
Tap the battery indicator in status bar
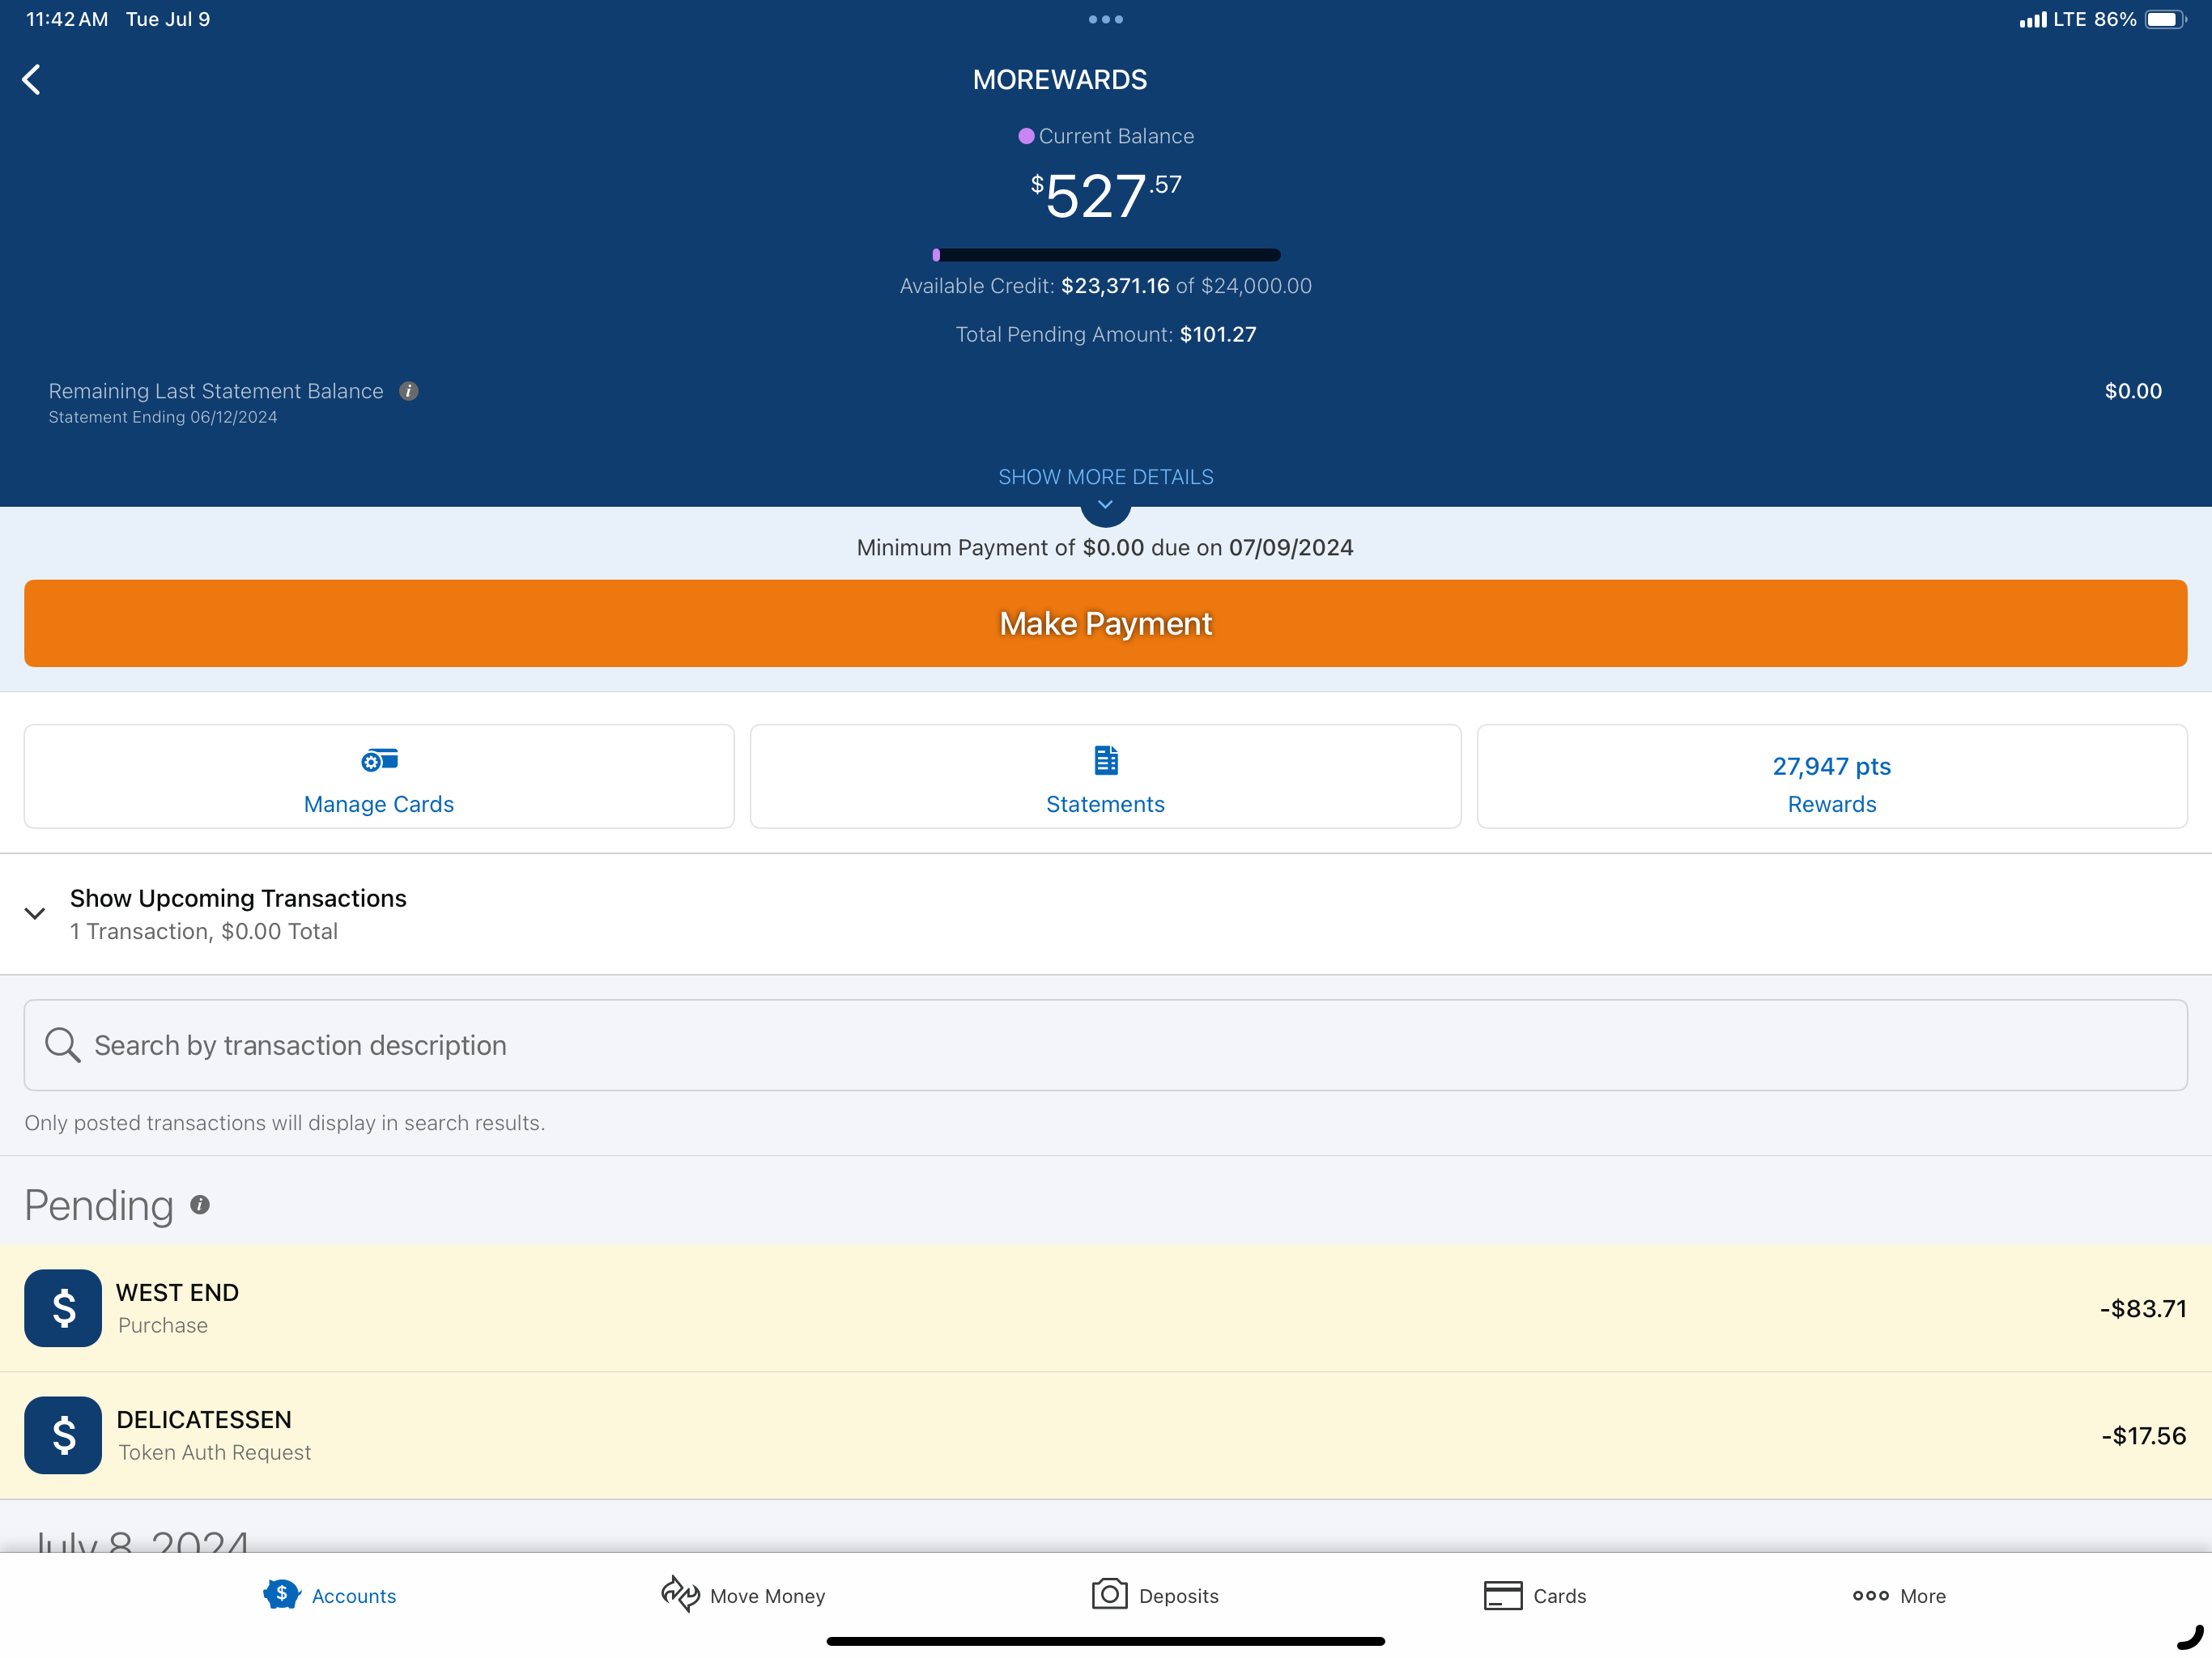point(2165,19)
